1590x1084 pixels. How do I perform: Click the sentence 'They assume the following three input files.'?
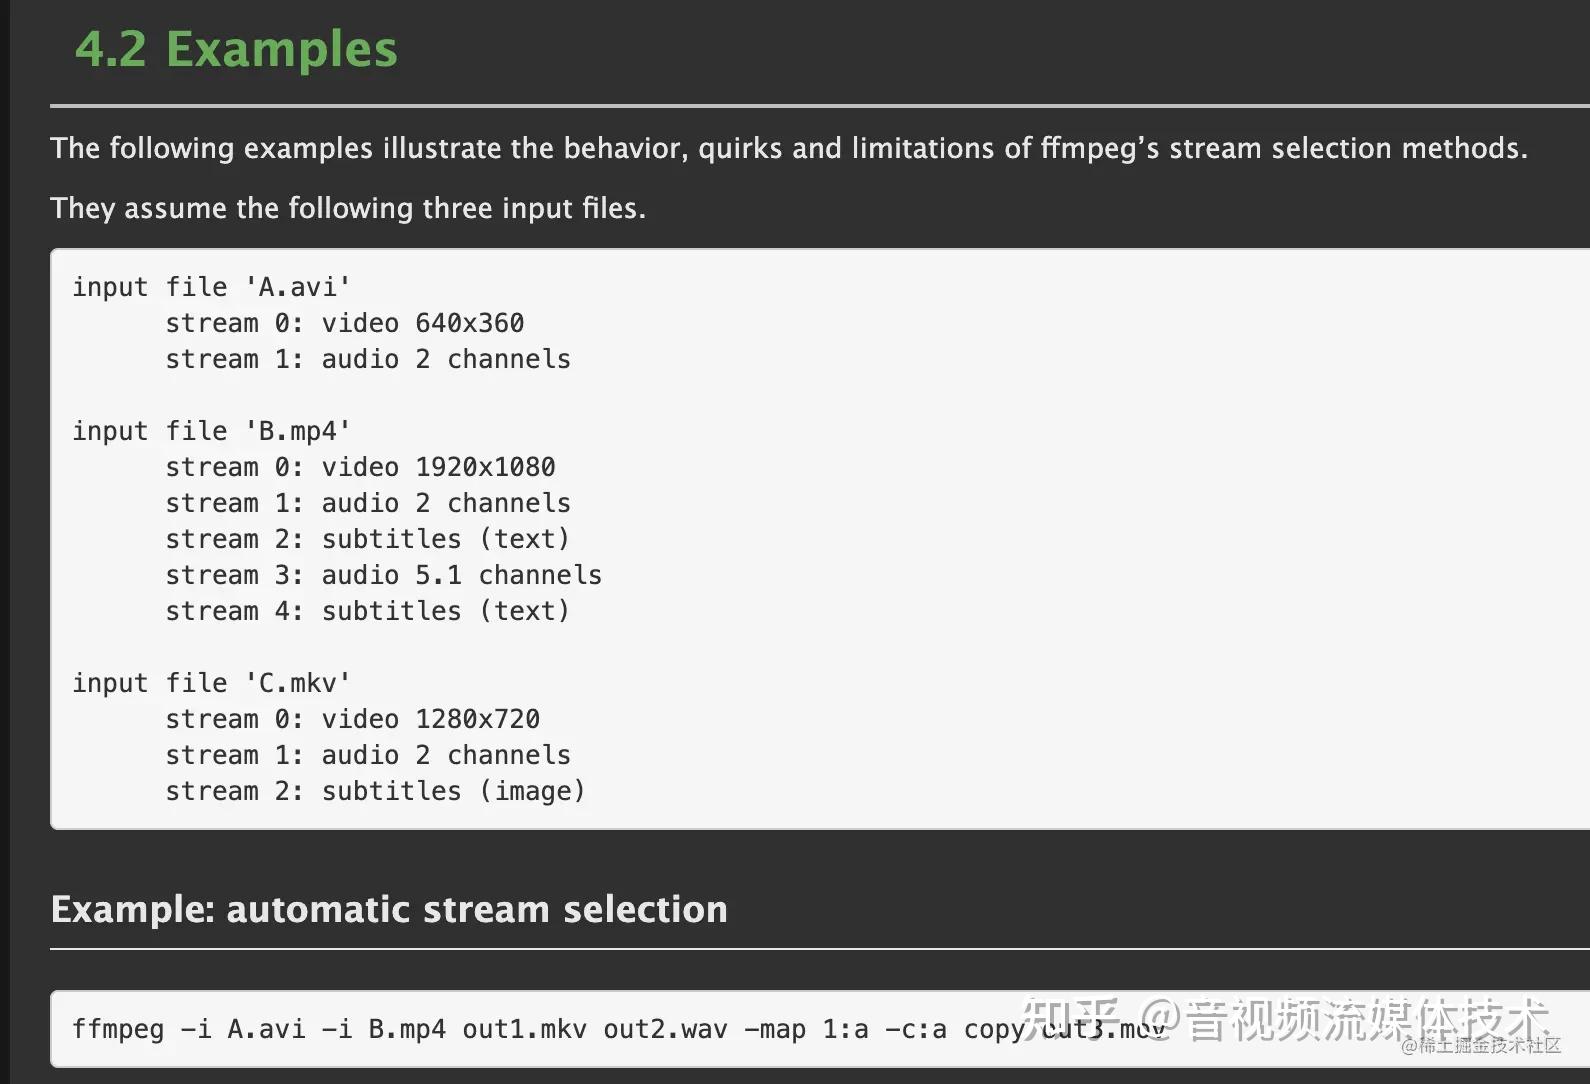point(348,208)
